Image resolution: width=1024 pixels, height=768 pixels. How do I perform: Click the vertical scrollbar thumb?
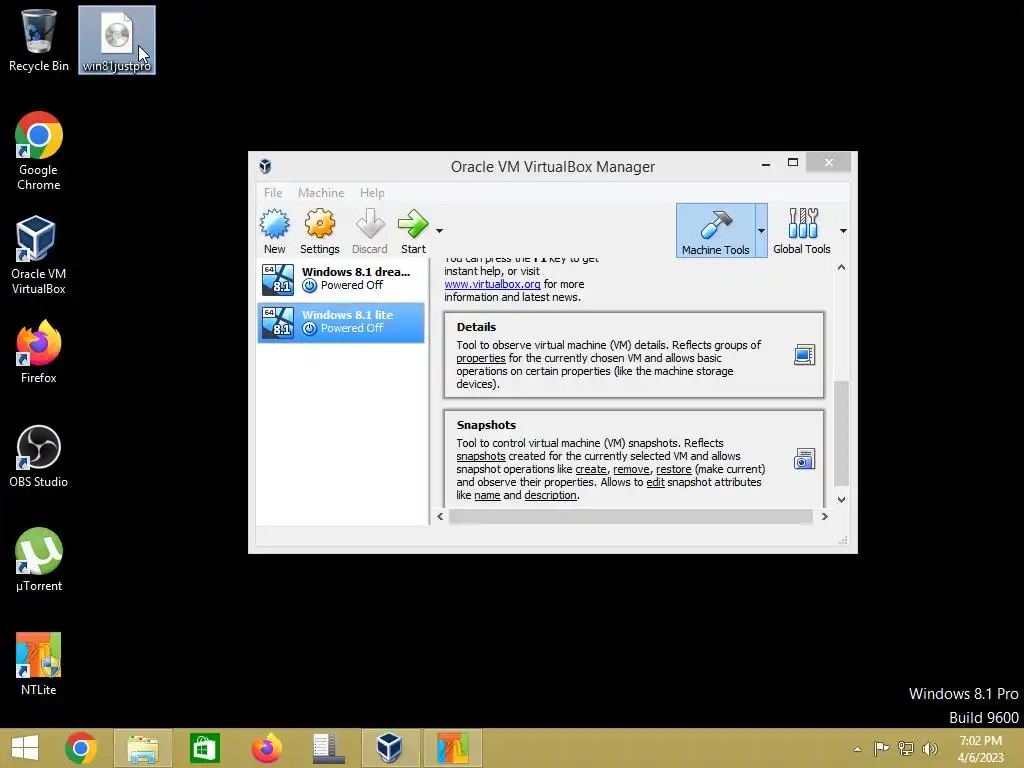click(x=841, y=434)
